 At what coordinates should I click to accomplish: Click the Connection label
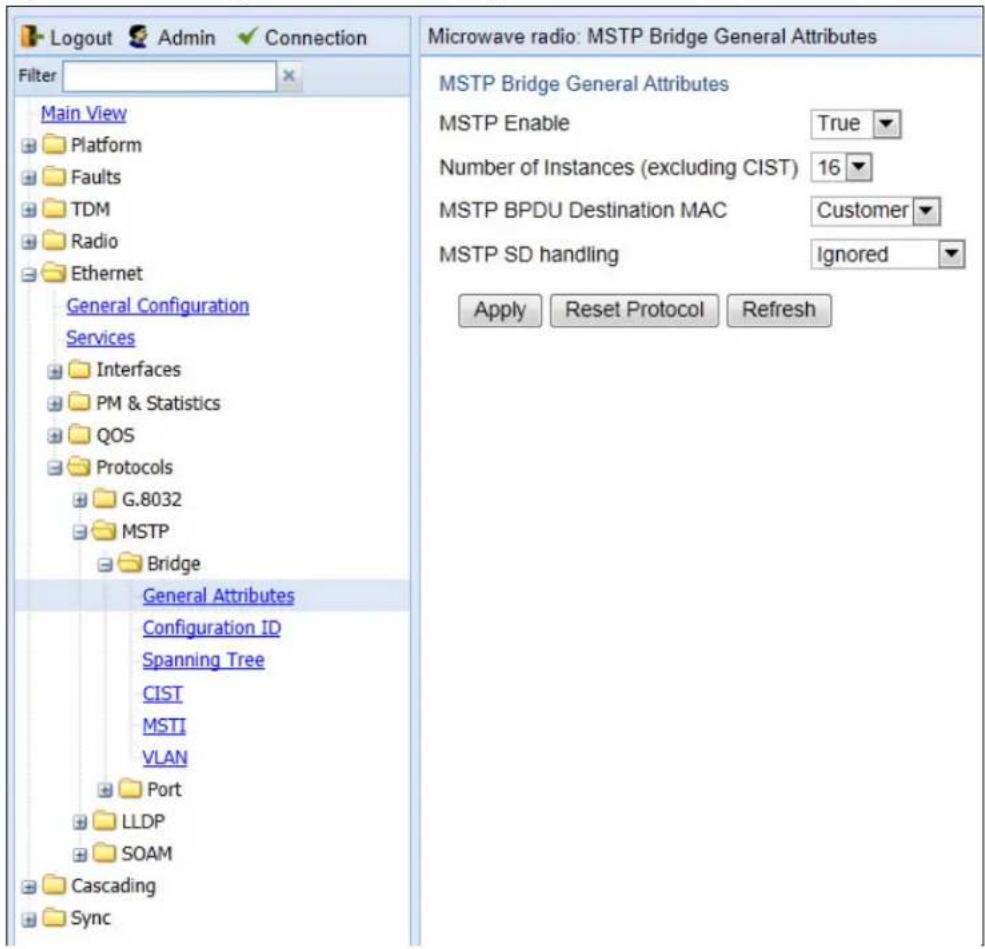[x=315, y=38]
